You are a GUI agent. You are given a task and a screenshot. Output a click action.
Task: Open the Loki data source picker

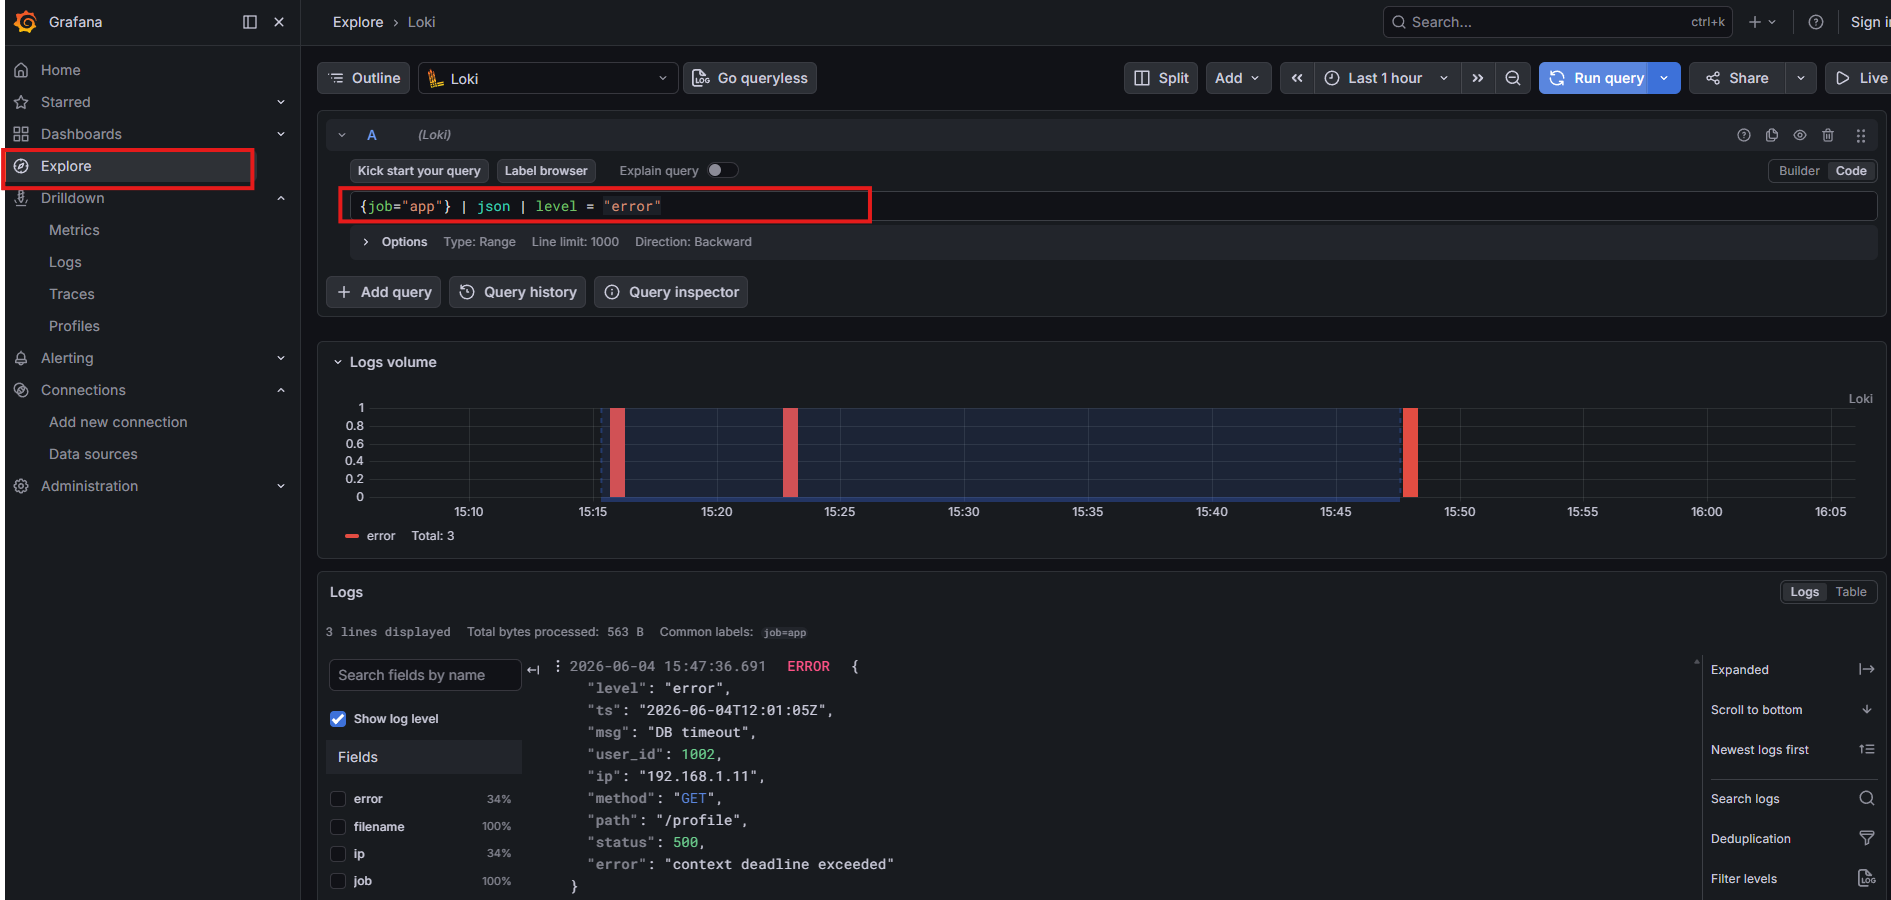[548, 78]
